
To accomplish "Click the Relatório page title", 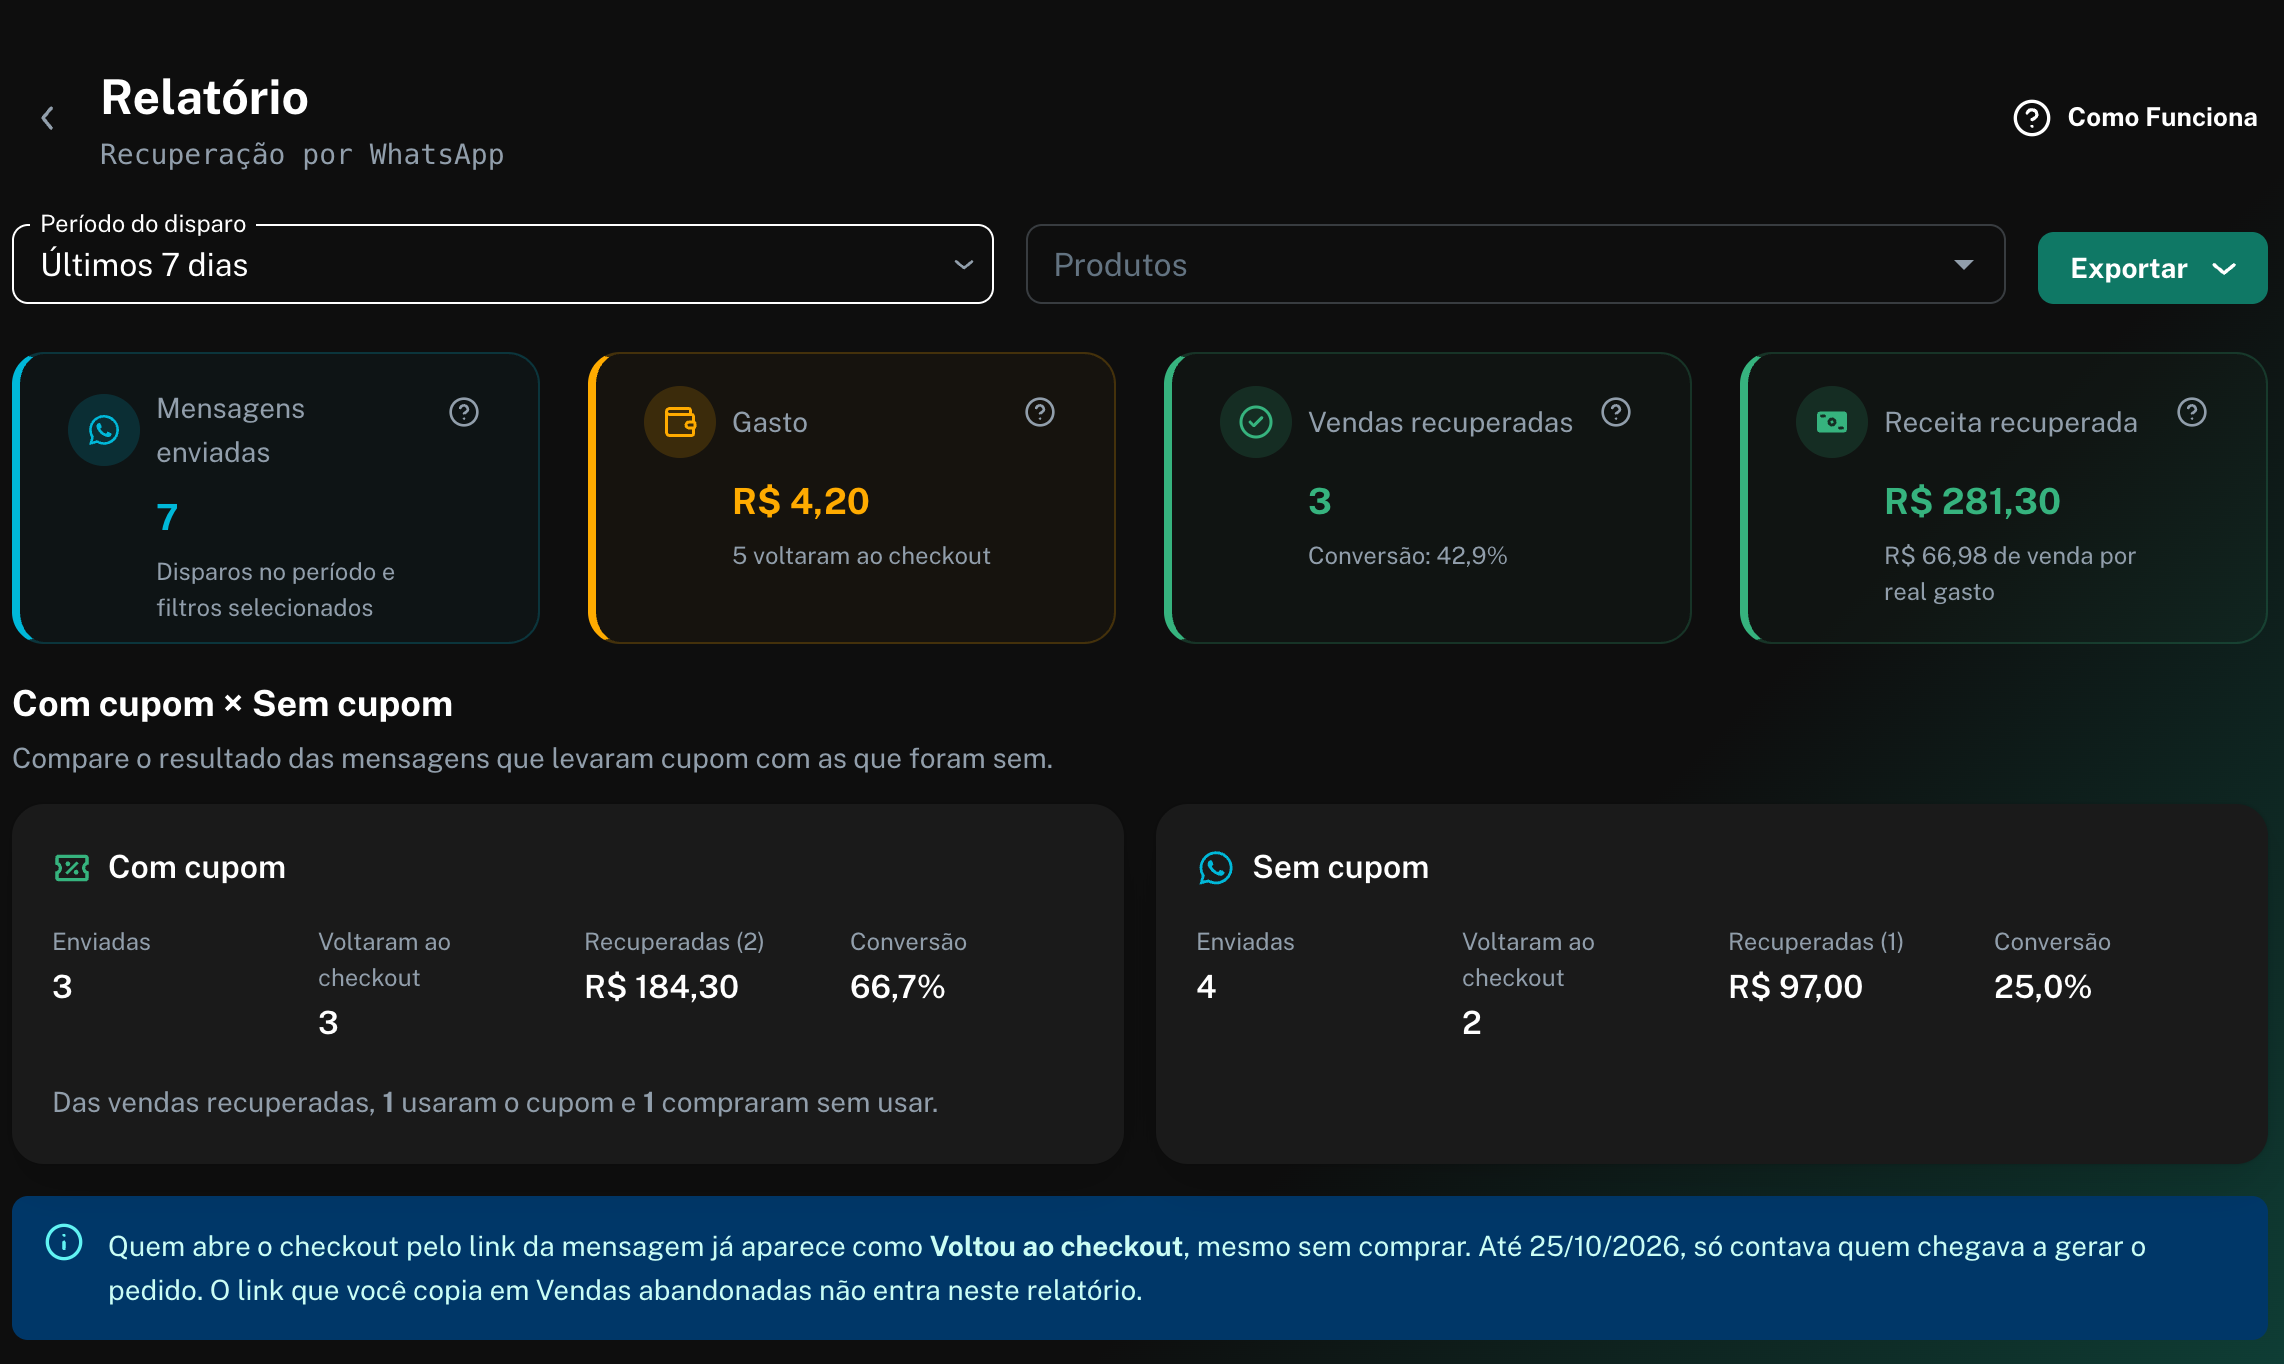I will [x=205, y=98].
